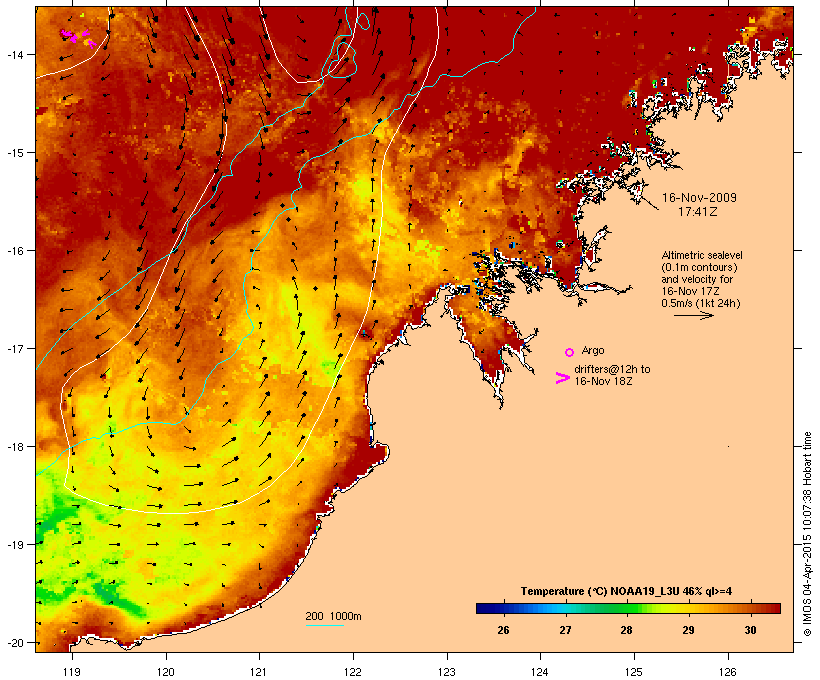
Task: Click the longitude label 120
Action: click(166, 672)
